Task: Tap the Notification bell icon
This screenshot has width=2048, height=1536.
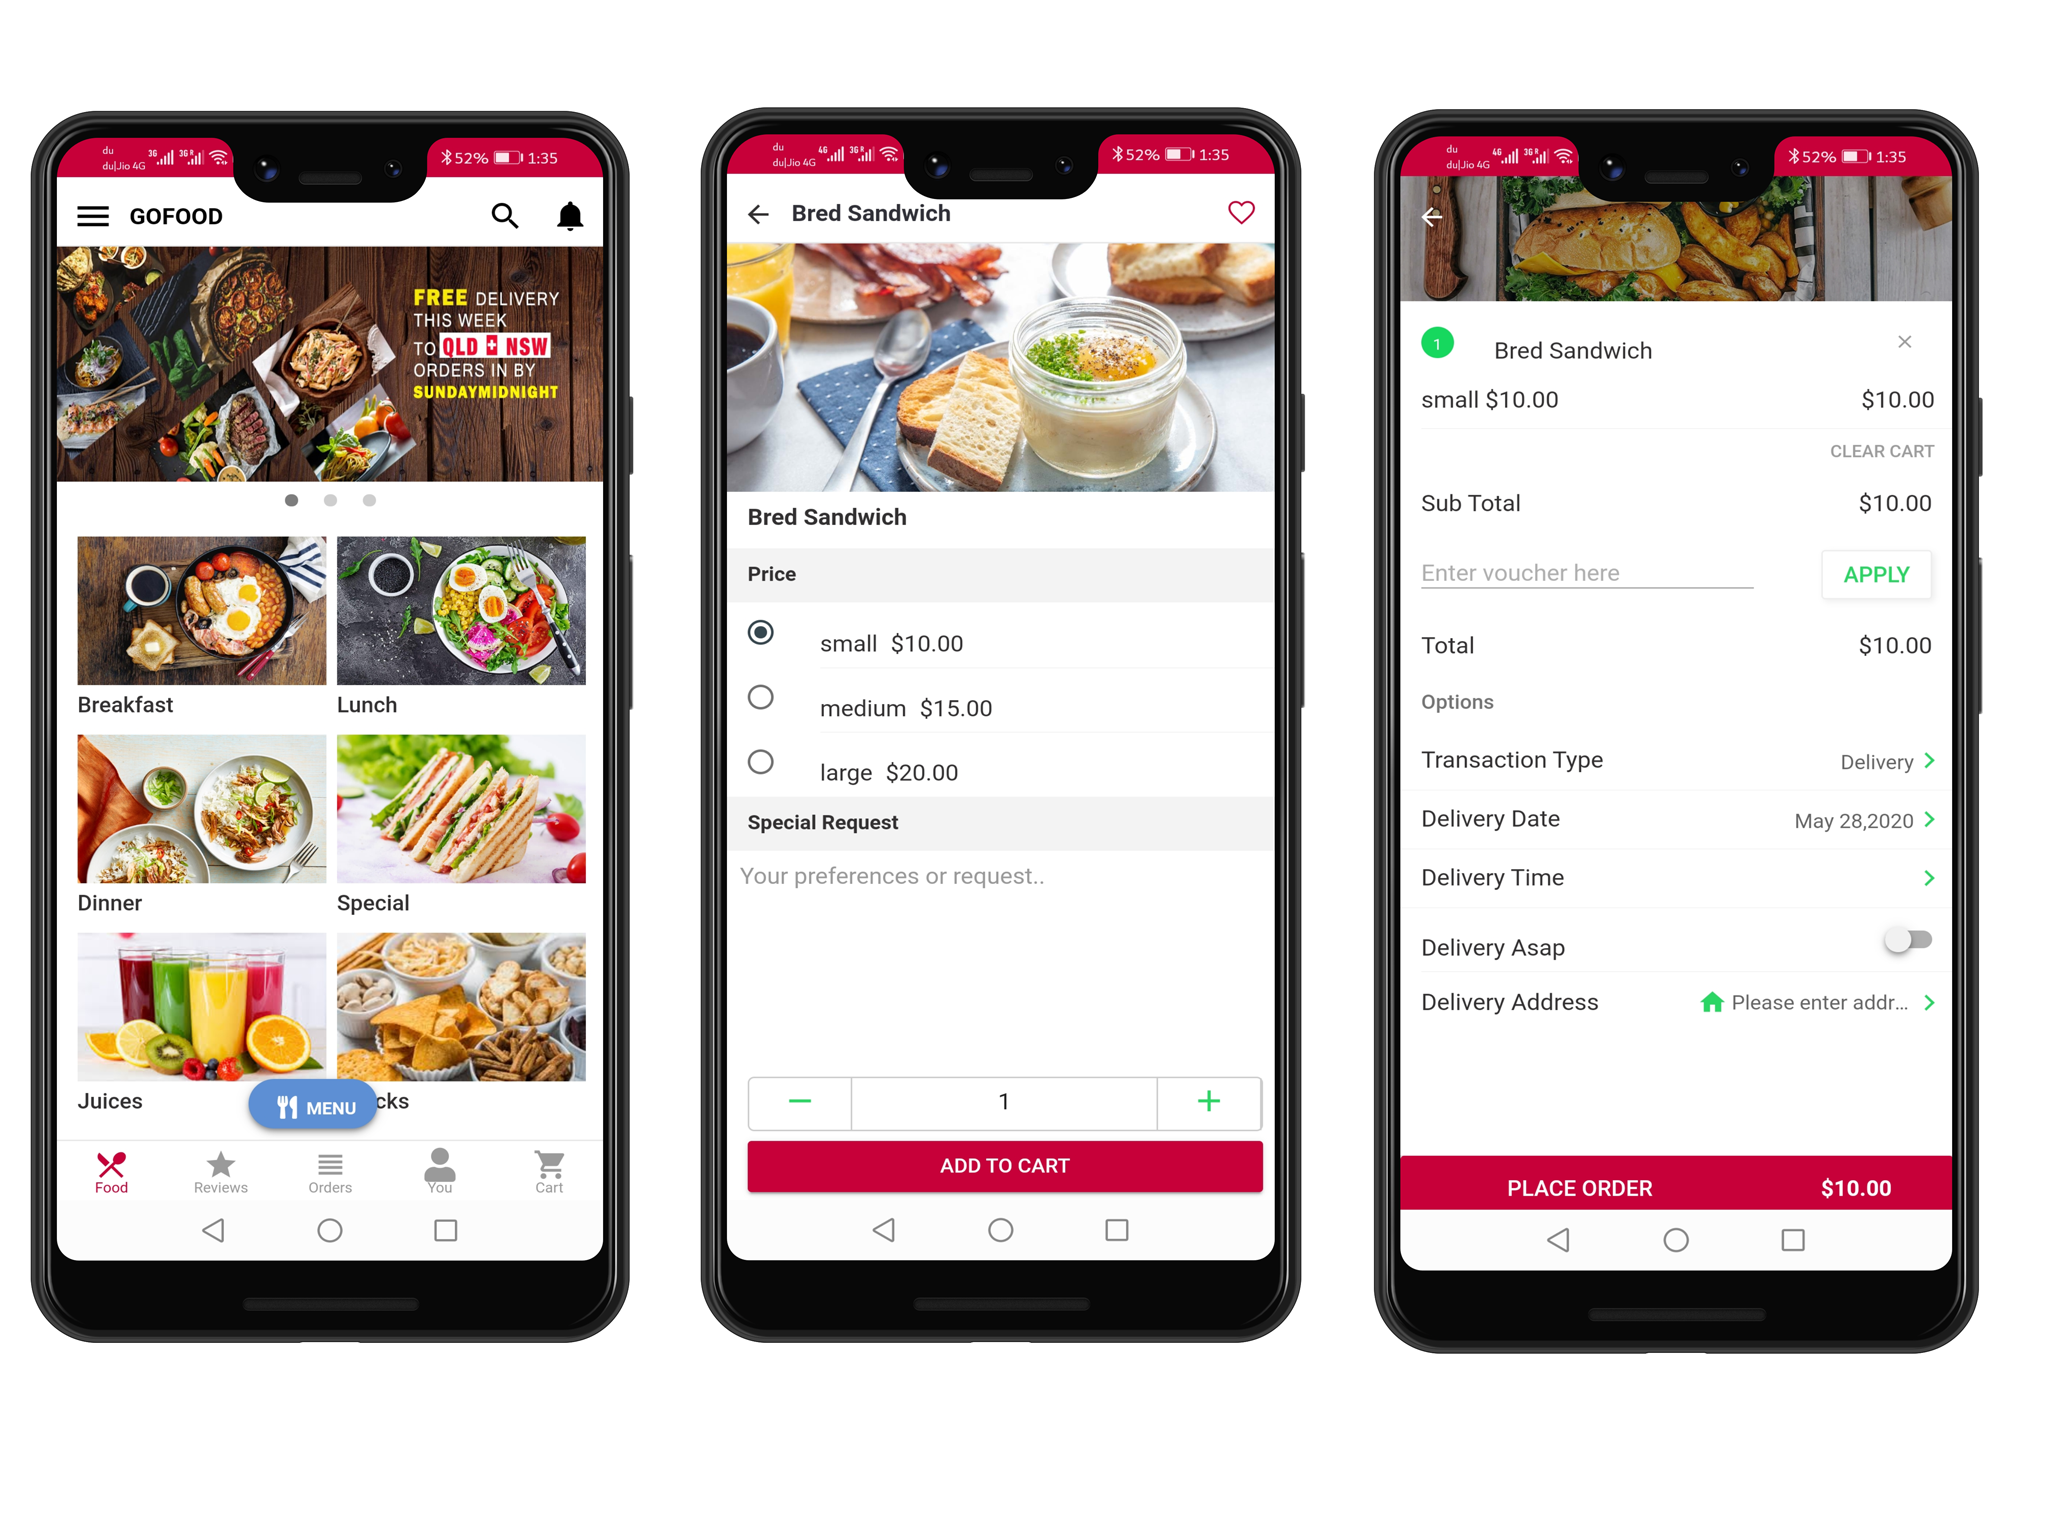Action: coord(571,216)
